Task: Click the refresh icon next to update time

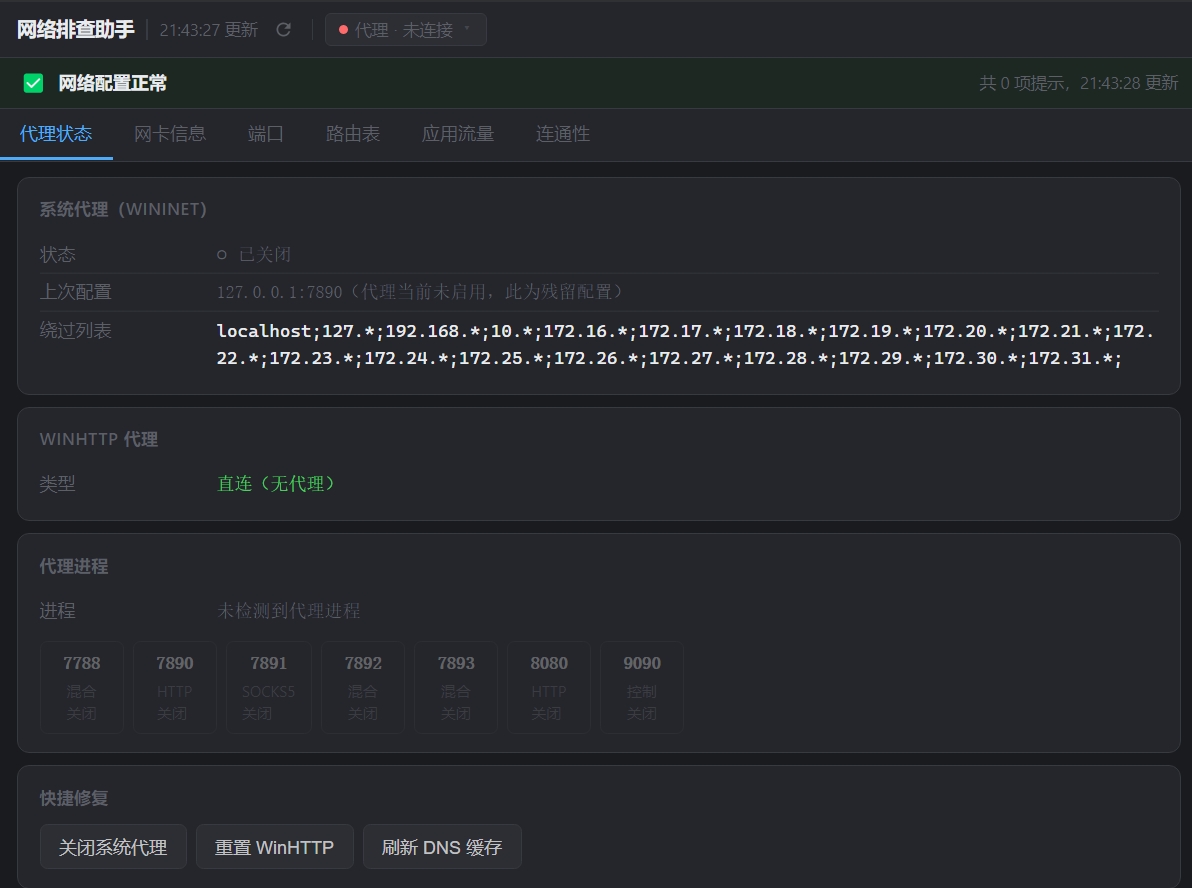Action: [284, 30]
